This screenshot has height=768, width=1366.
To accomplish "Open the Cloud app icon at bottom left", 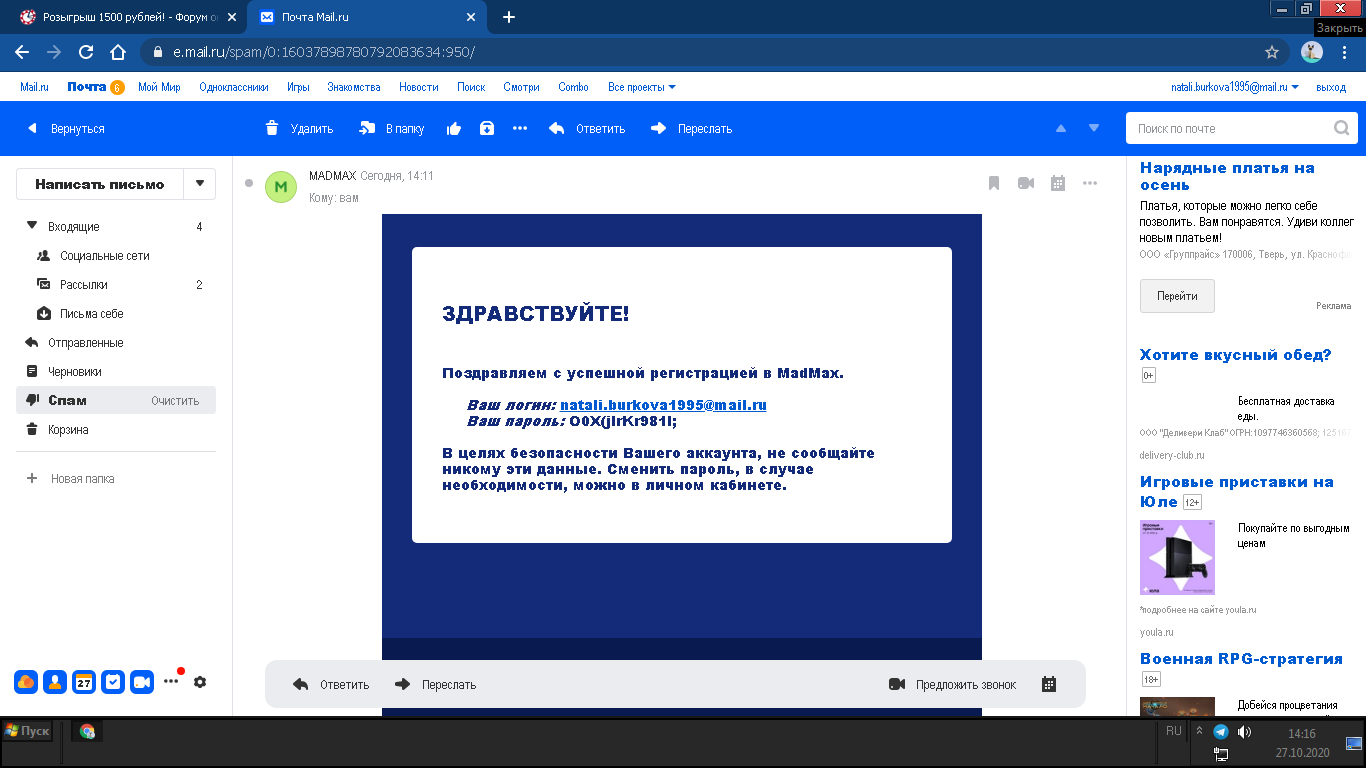I will pyautogui.click(x=26, y=682).
